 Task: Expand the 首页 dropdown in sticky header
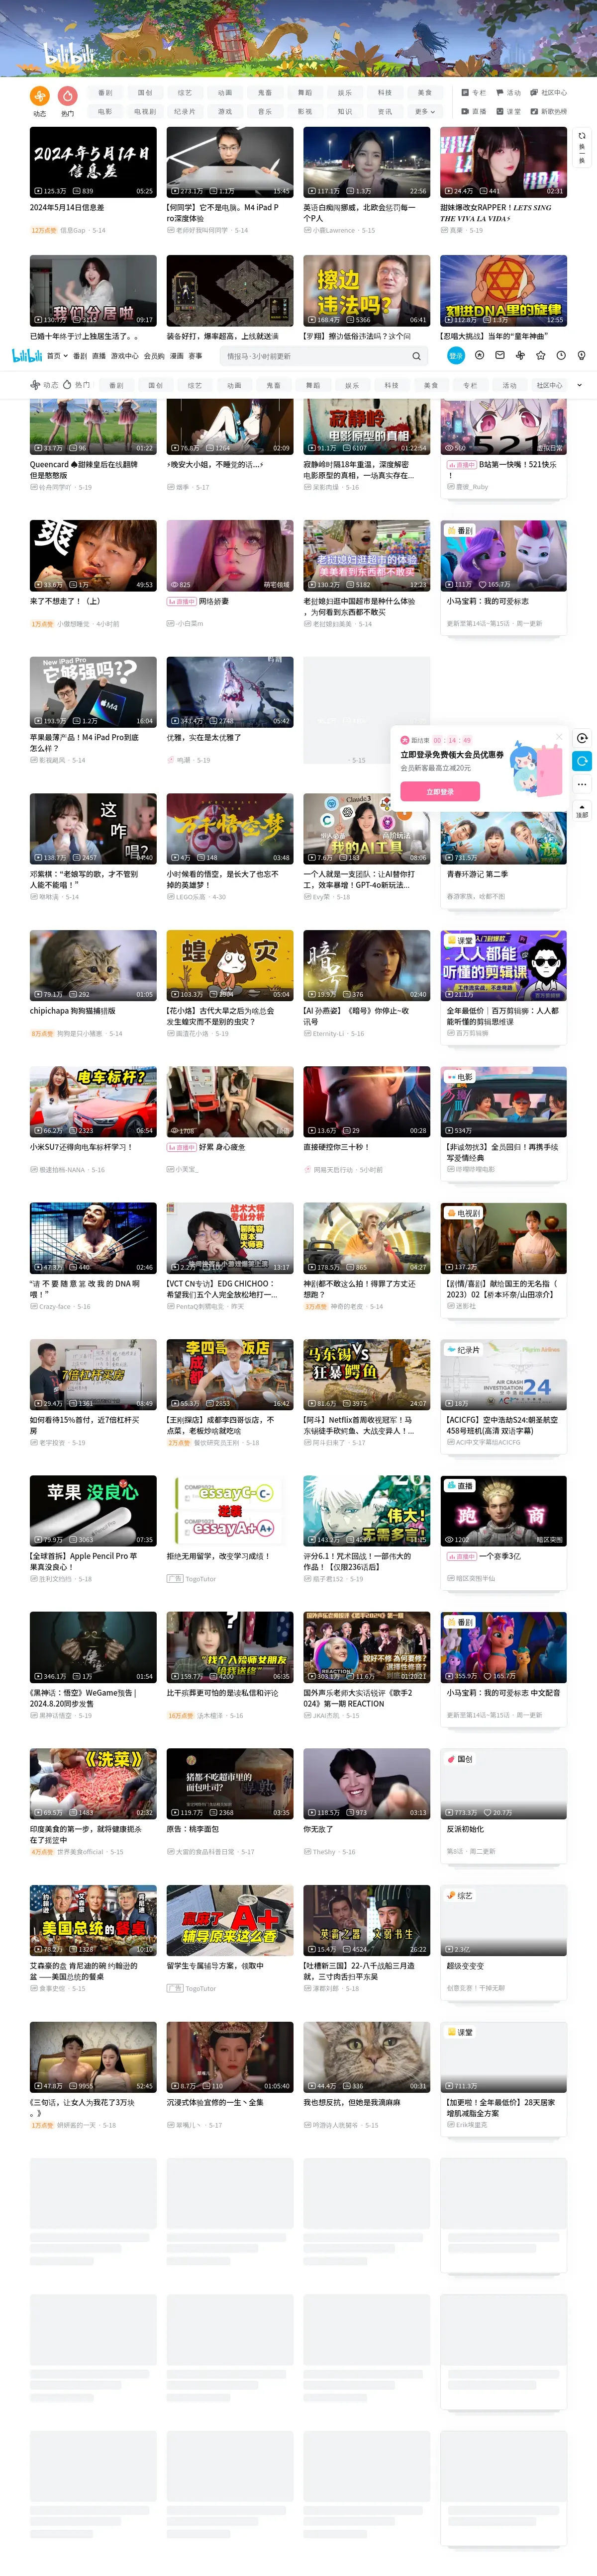tap(57, 356)
